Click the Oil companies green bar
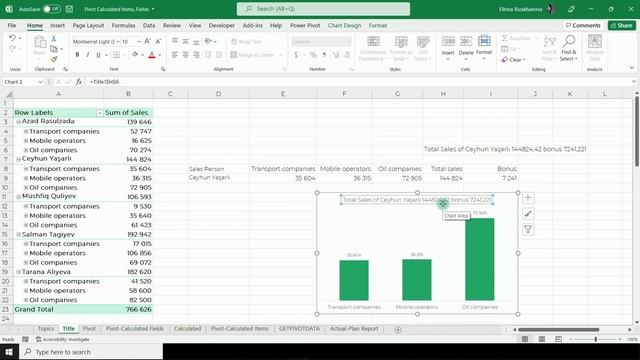 click(480, 259)
